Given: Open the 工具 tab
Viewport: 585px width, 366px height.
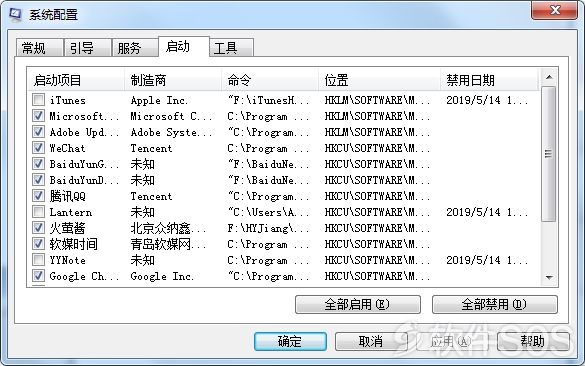Looking at the screenshot, I should [x=231, y=48].
